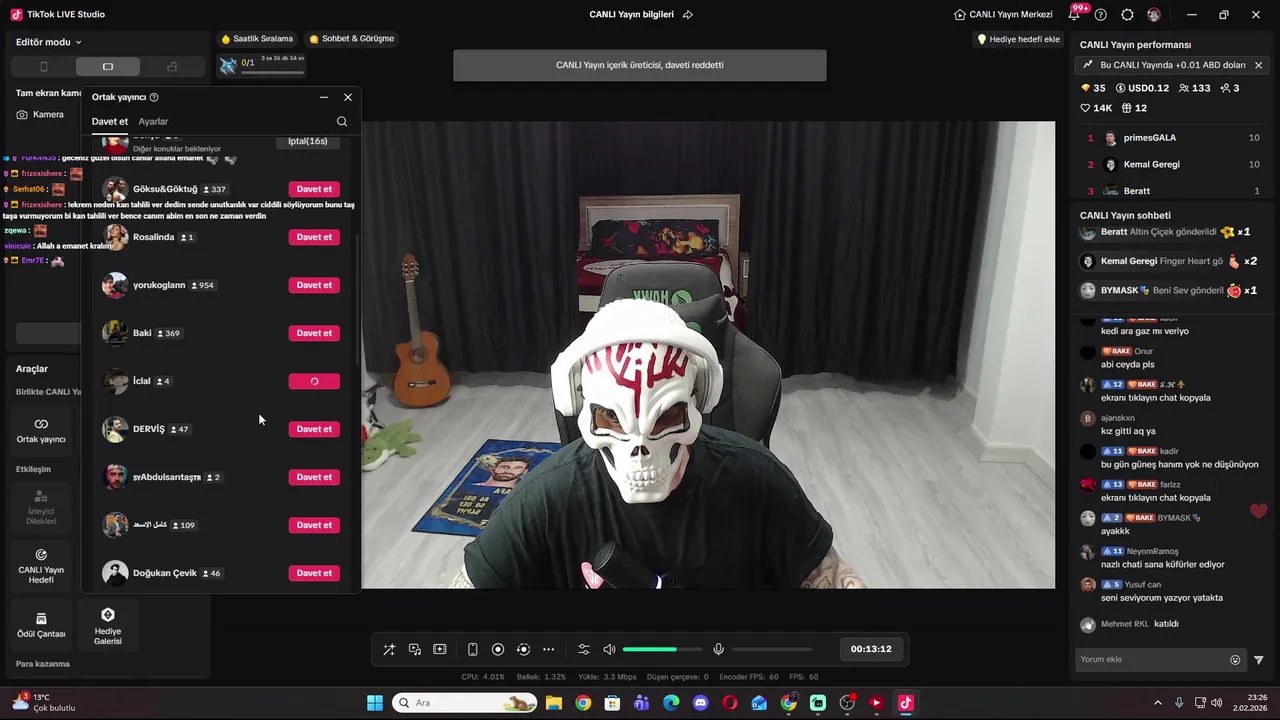Invite yorukoglann with Davet et
The width and height of the screenshot is (1280, 720).
pyautogui.click(x=314, y=285)
